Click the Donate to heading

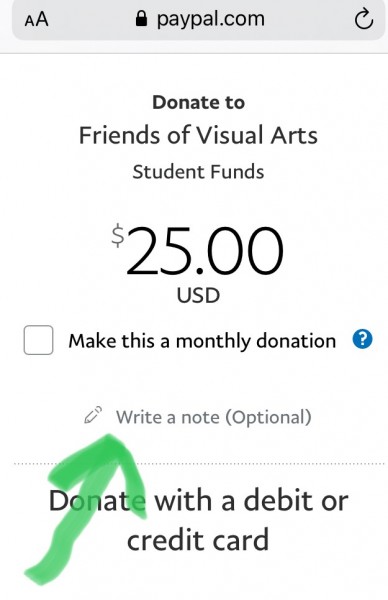[x=198, y=103]
